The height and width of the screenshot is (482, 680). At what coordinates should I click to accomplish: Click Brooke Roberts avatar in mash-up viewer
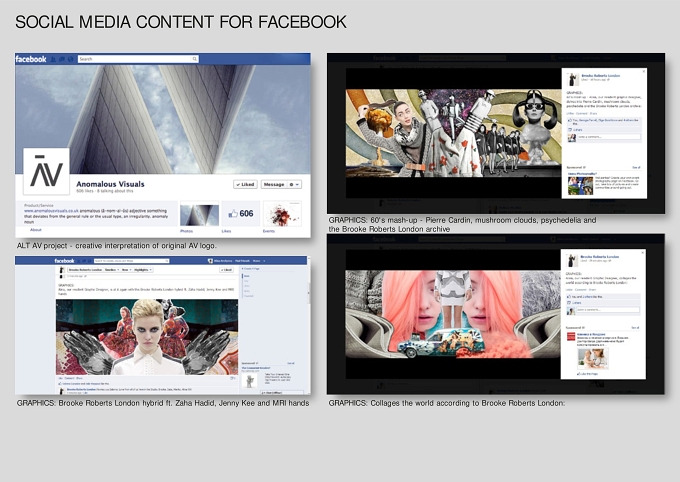[573, 79]
